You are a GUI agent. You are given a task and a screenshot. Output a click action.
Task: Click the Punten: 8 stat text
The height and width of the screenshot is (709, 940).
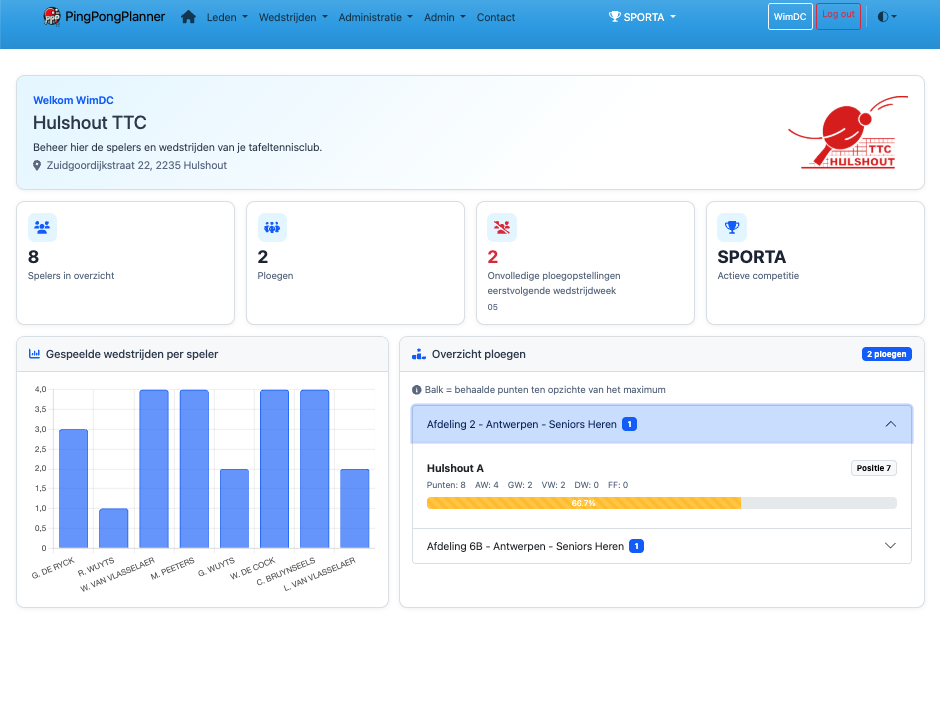[446, 485]
